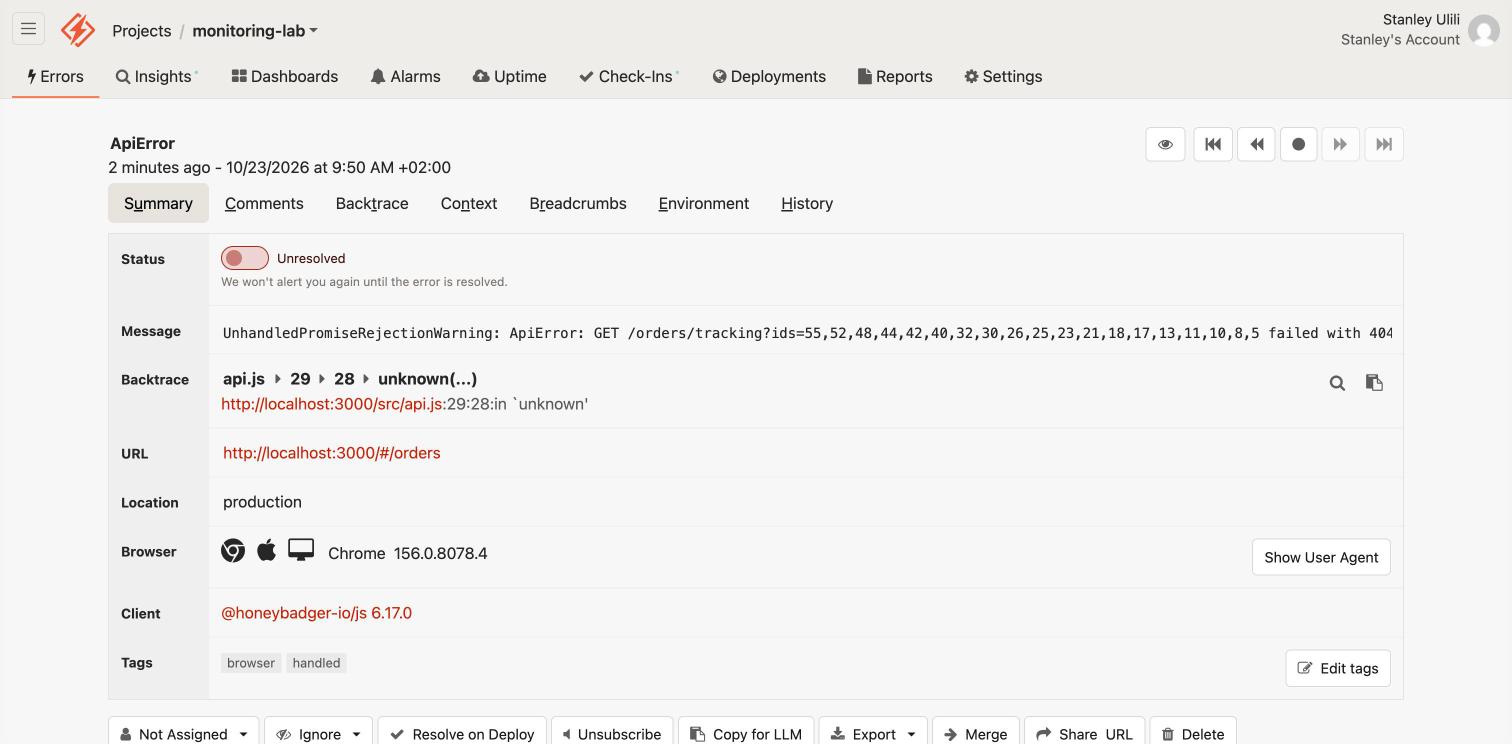Open the user avatar menu
This screenshot has width=1512, height=744.
click(1484, 30)
